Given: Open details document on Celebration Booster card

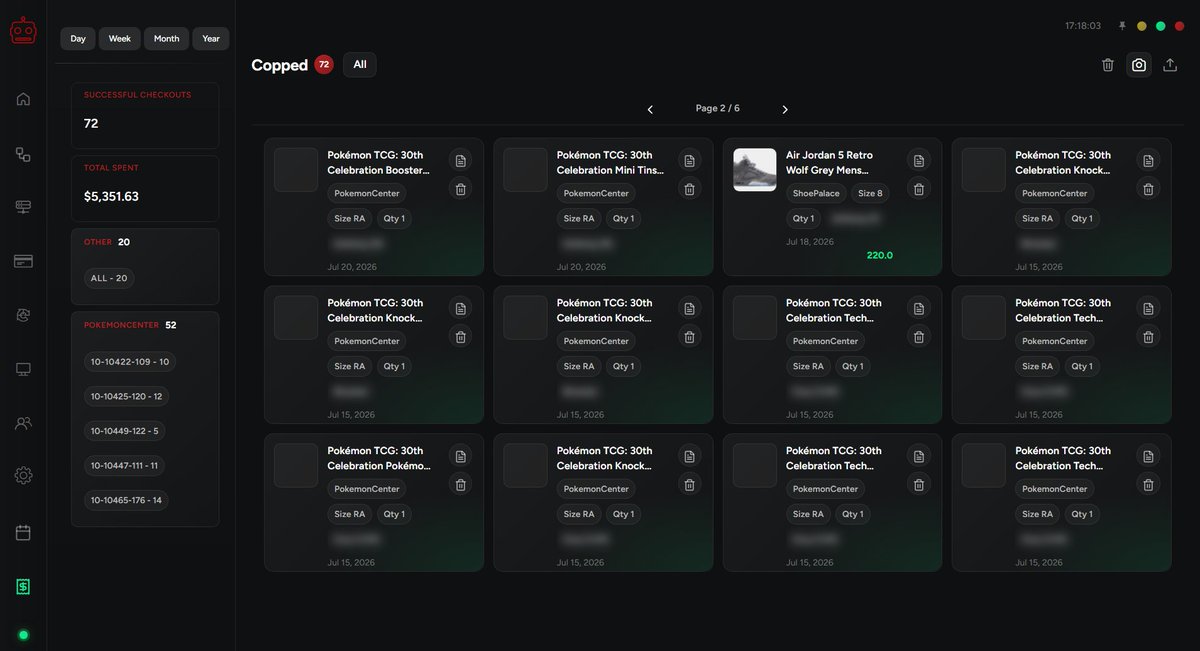Looking at the screenshot, I should [x=460, y=161].
